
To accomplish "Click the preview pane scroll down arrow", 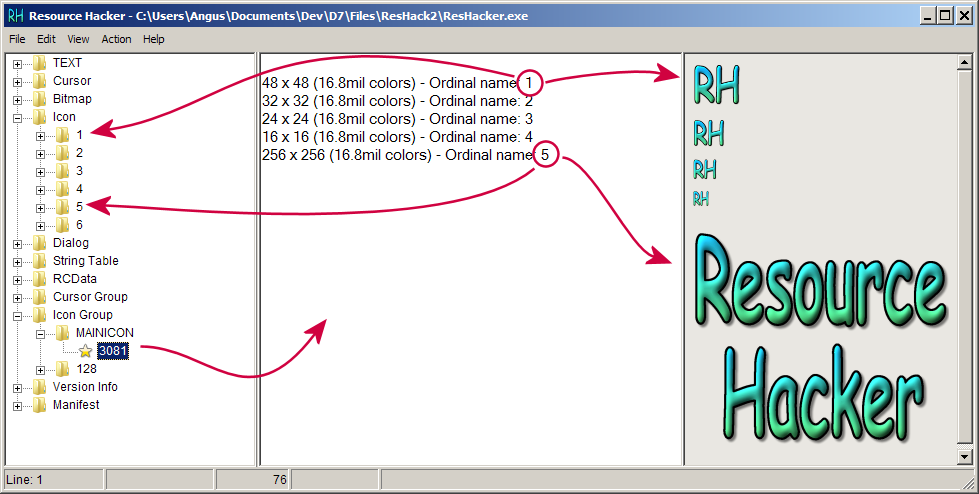I will [x=964, y=456].
